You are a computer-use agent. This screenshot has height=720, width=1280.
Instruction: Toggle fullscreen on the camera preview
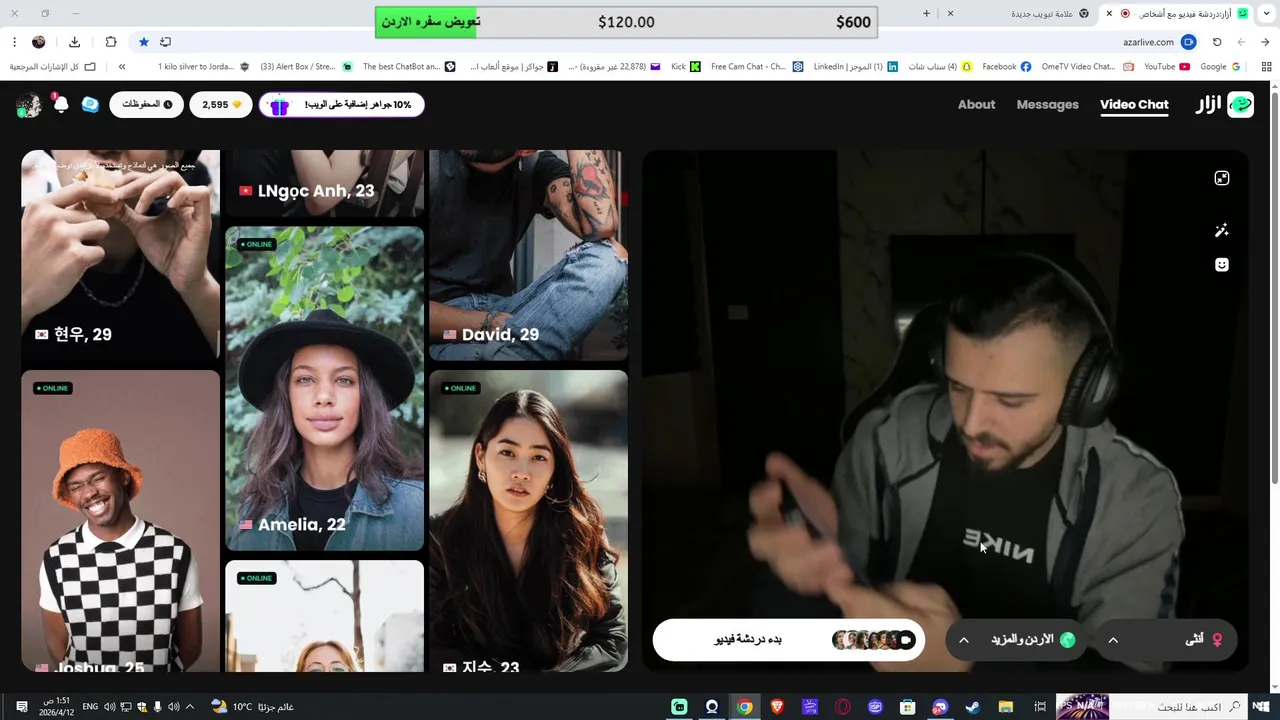tap(1221, 178)
